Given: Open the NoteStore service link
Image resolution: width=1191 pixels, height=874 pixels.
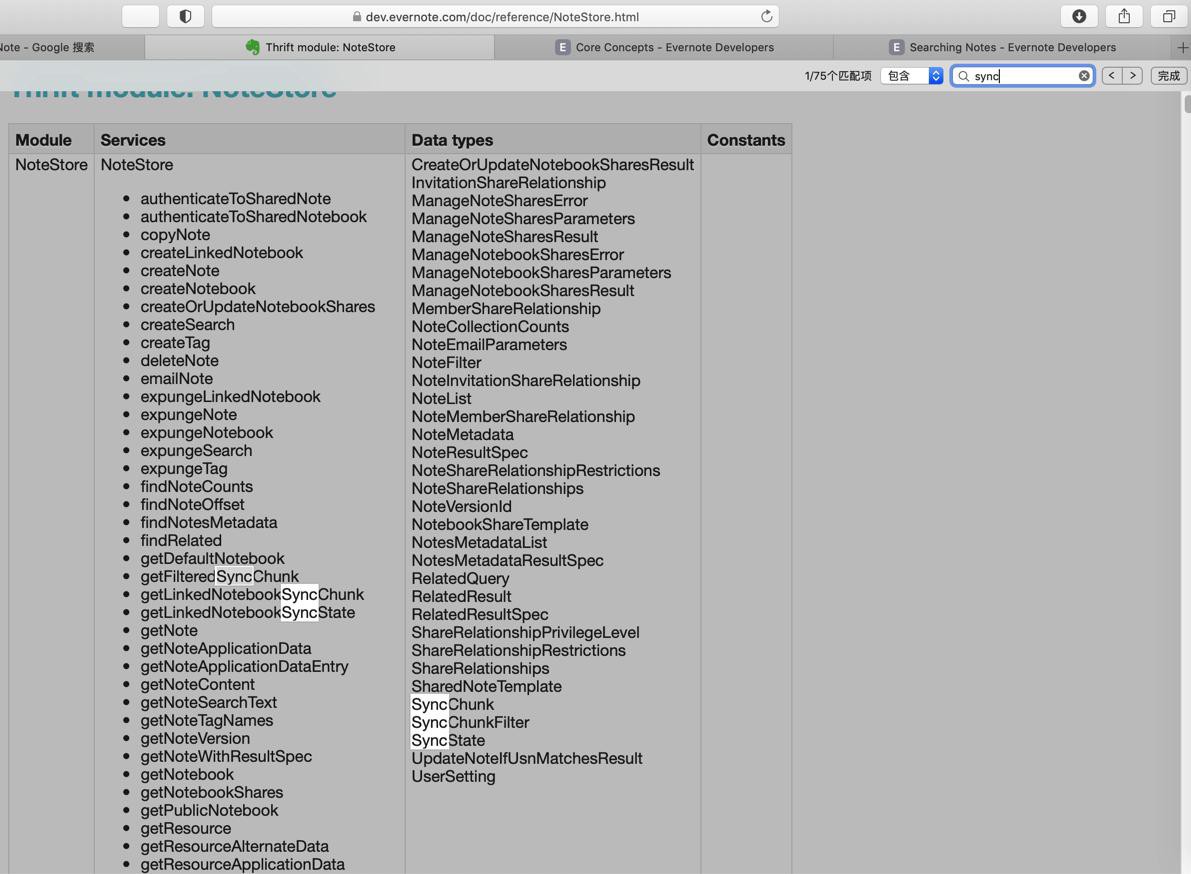Looking at the screenshot, I should coord(137,165).
